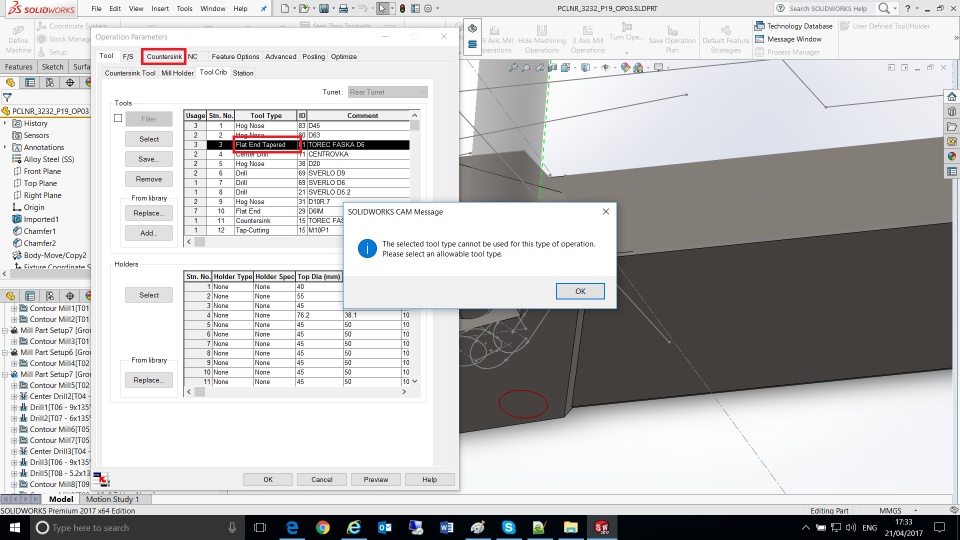Open DimXpert crosshair tab icon in upper panel
Screen dimensions: 960x540
click(70, 83)
